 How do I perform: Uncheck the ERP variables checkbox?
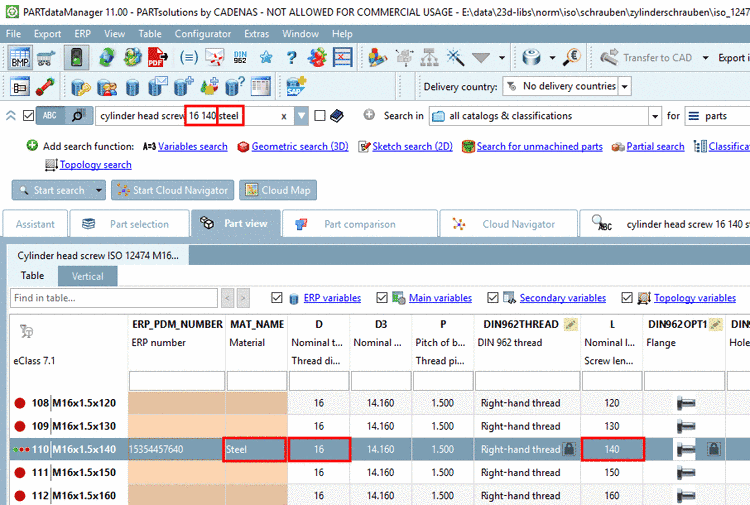[x=276, y=298]
